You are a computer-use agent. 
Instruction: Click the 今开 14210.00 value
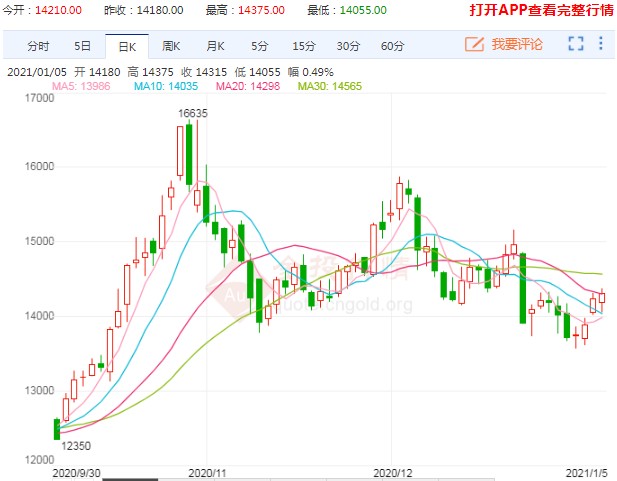pyautogui.click(x=58, y=10)
